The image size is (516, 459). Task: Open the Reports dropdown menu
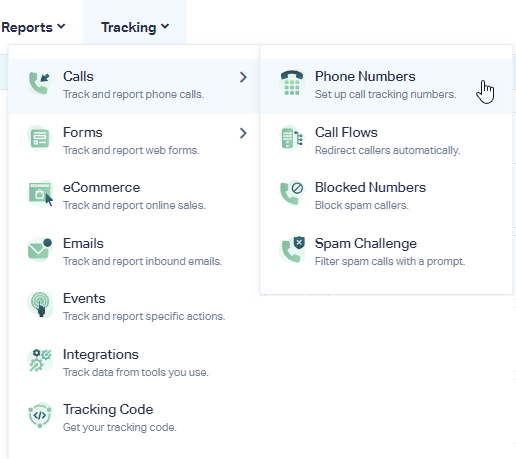pos(33,27)
